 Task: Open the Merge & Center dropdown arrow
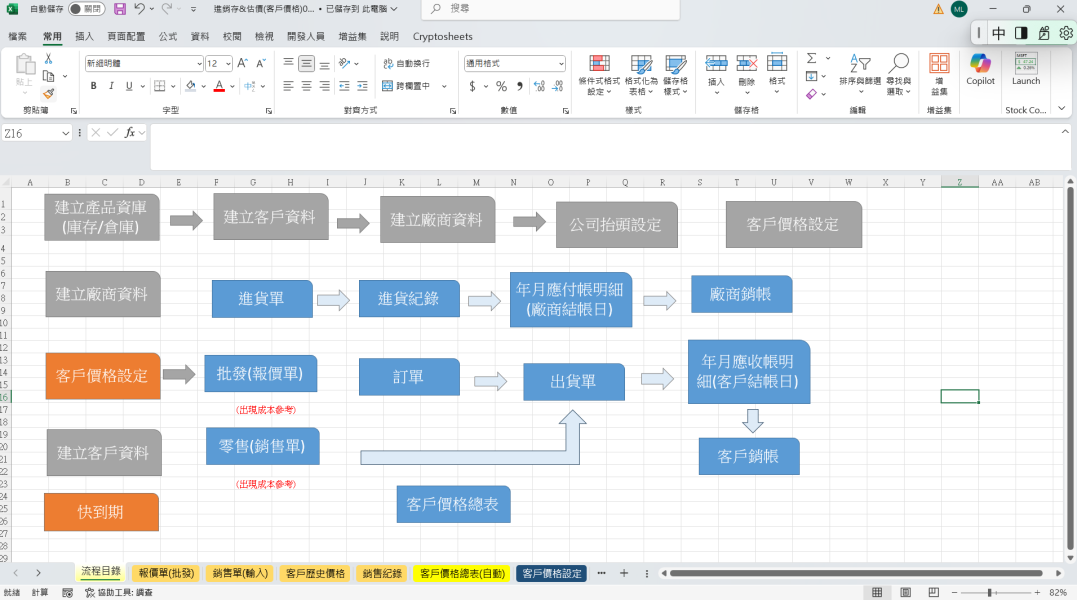[444, 86]
